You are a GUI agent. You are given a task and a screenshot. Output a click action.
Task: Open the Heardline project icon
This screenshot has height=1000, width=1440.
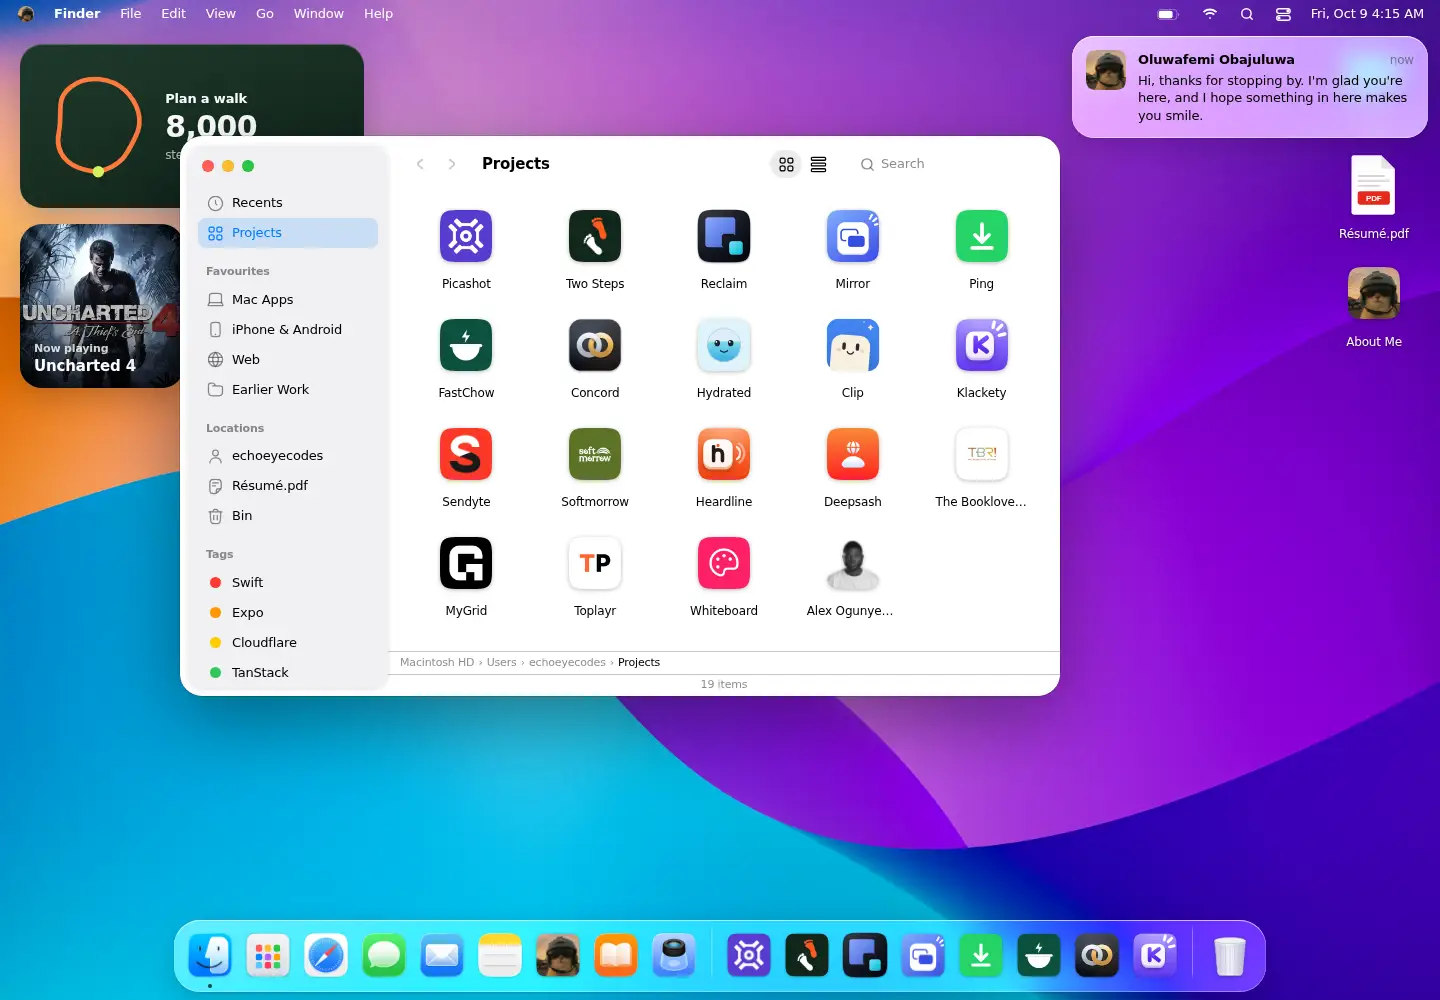(724, 454)
